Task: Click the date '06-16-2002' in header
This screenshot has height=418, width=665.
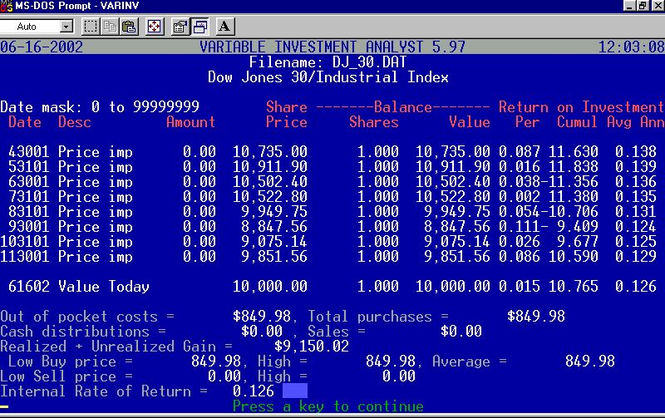Action: (x=42, y=47)
